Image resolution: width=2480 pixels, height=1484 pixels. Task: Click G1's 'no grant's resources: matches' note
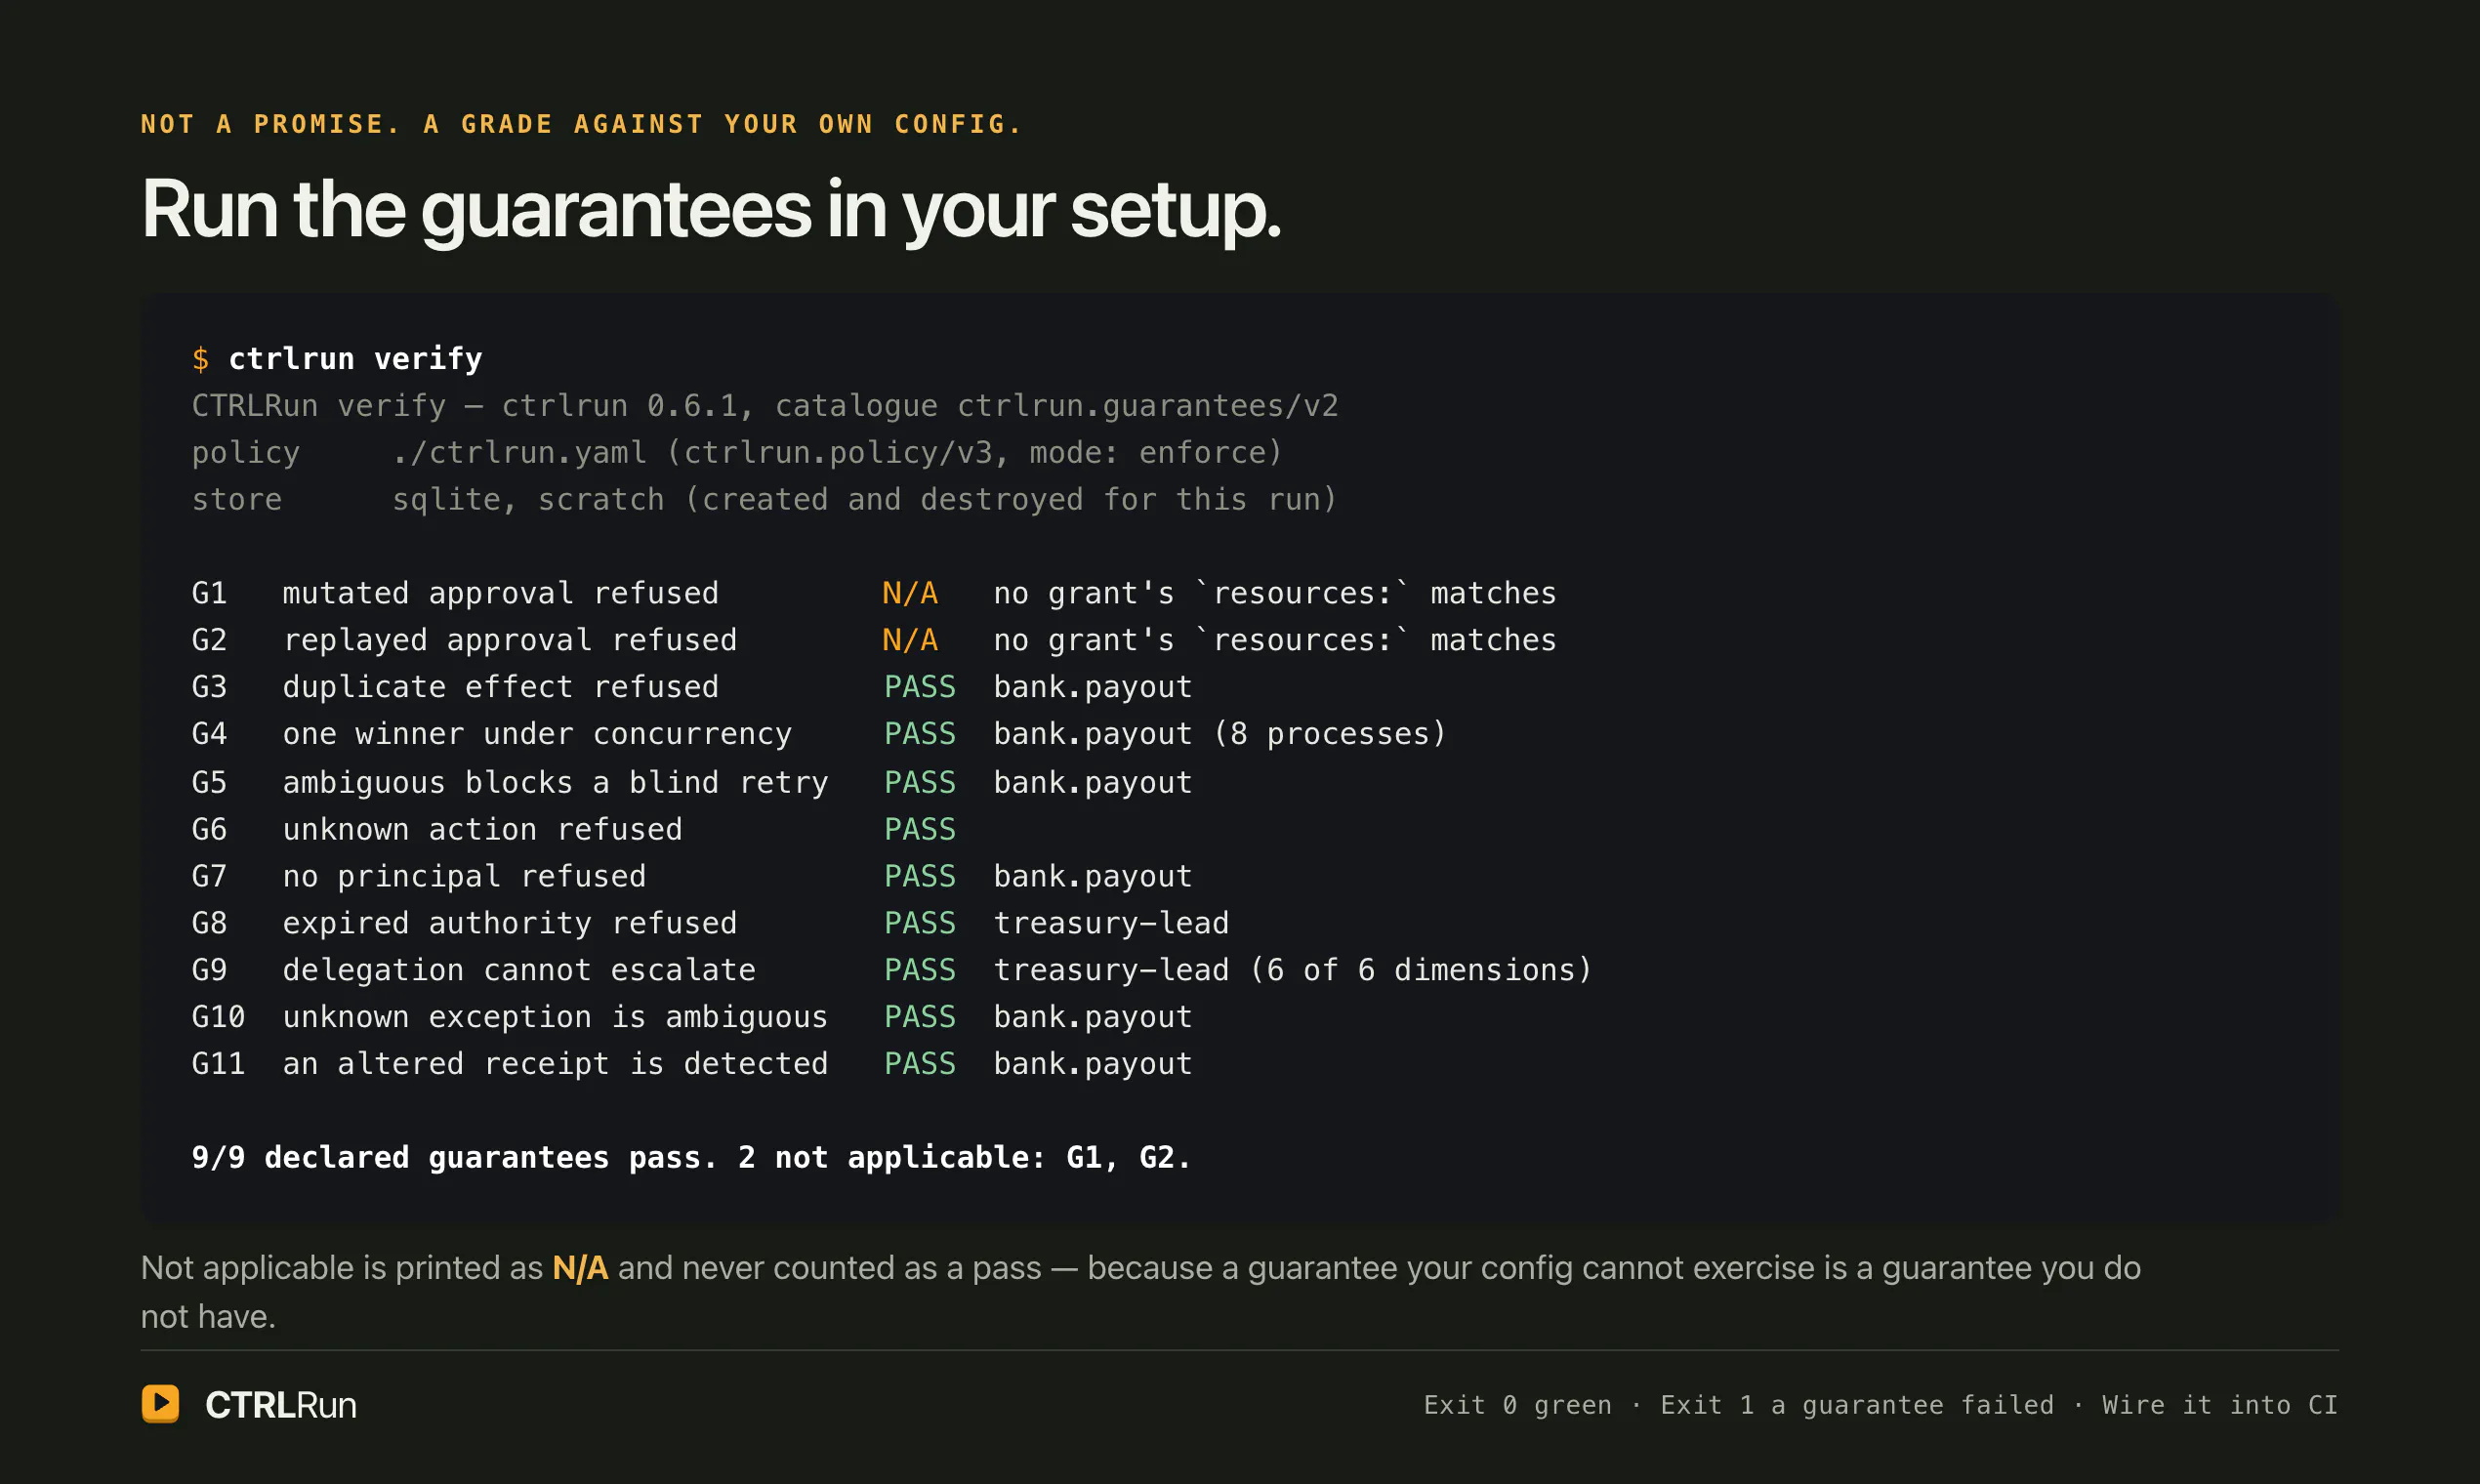pos(1275,593)
